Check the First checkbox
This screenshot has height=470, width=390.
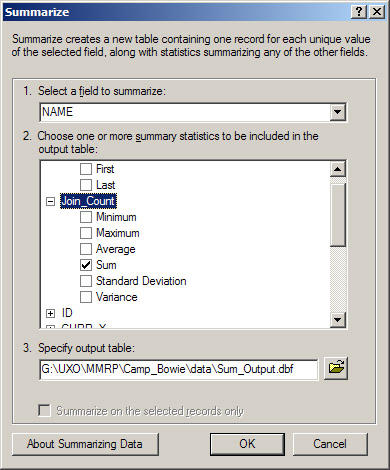tap(86, 169)
